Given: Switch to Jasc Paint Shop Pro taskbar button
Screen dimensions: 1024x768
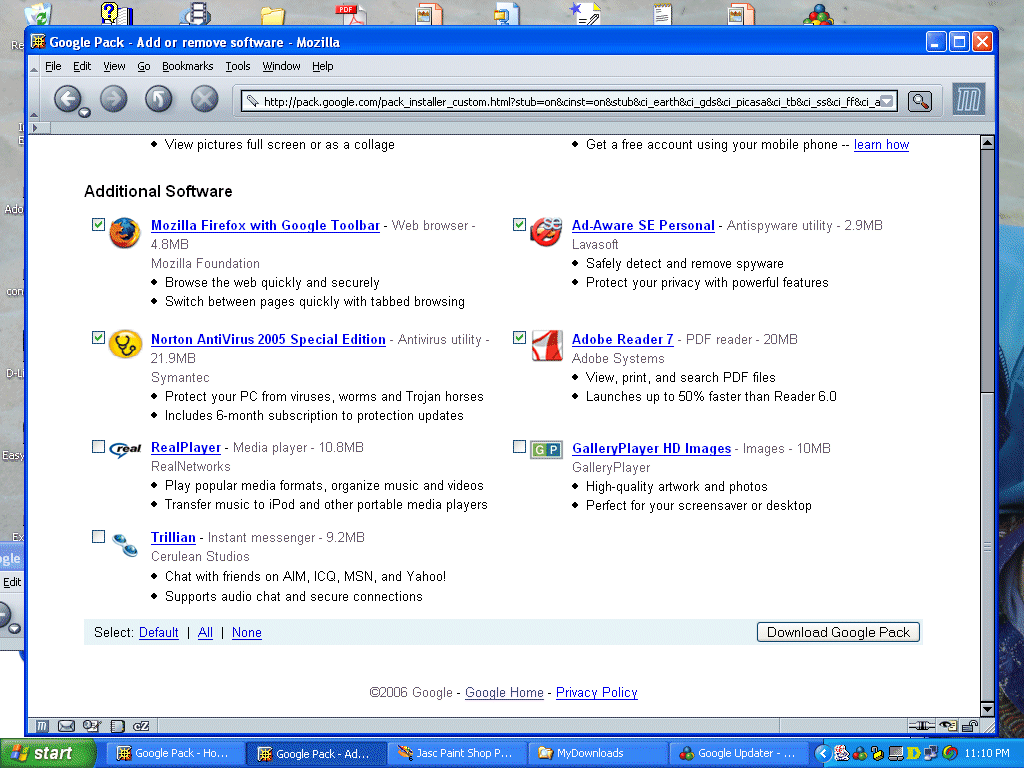Looking at the screenshot, I should 455,753.
